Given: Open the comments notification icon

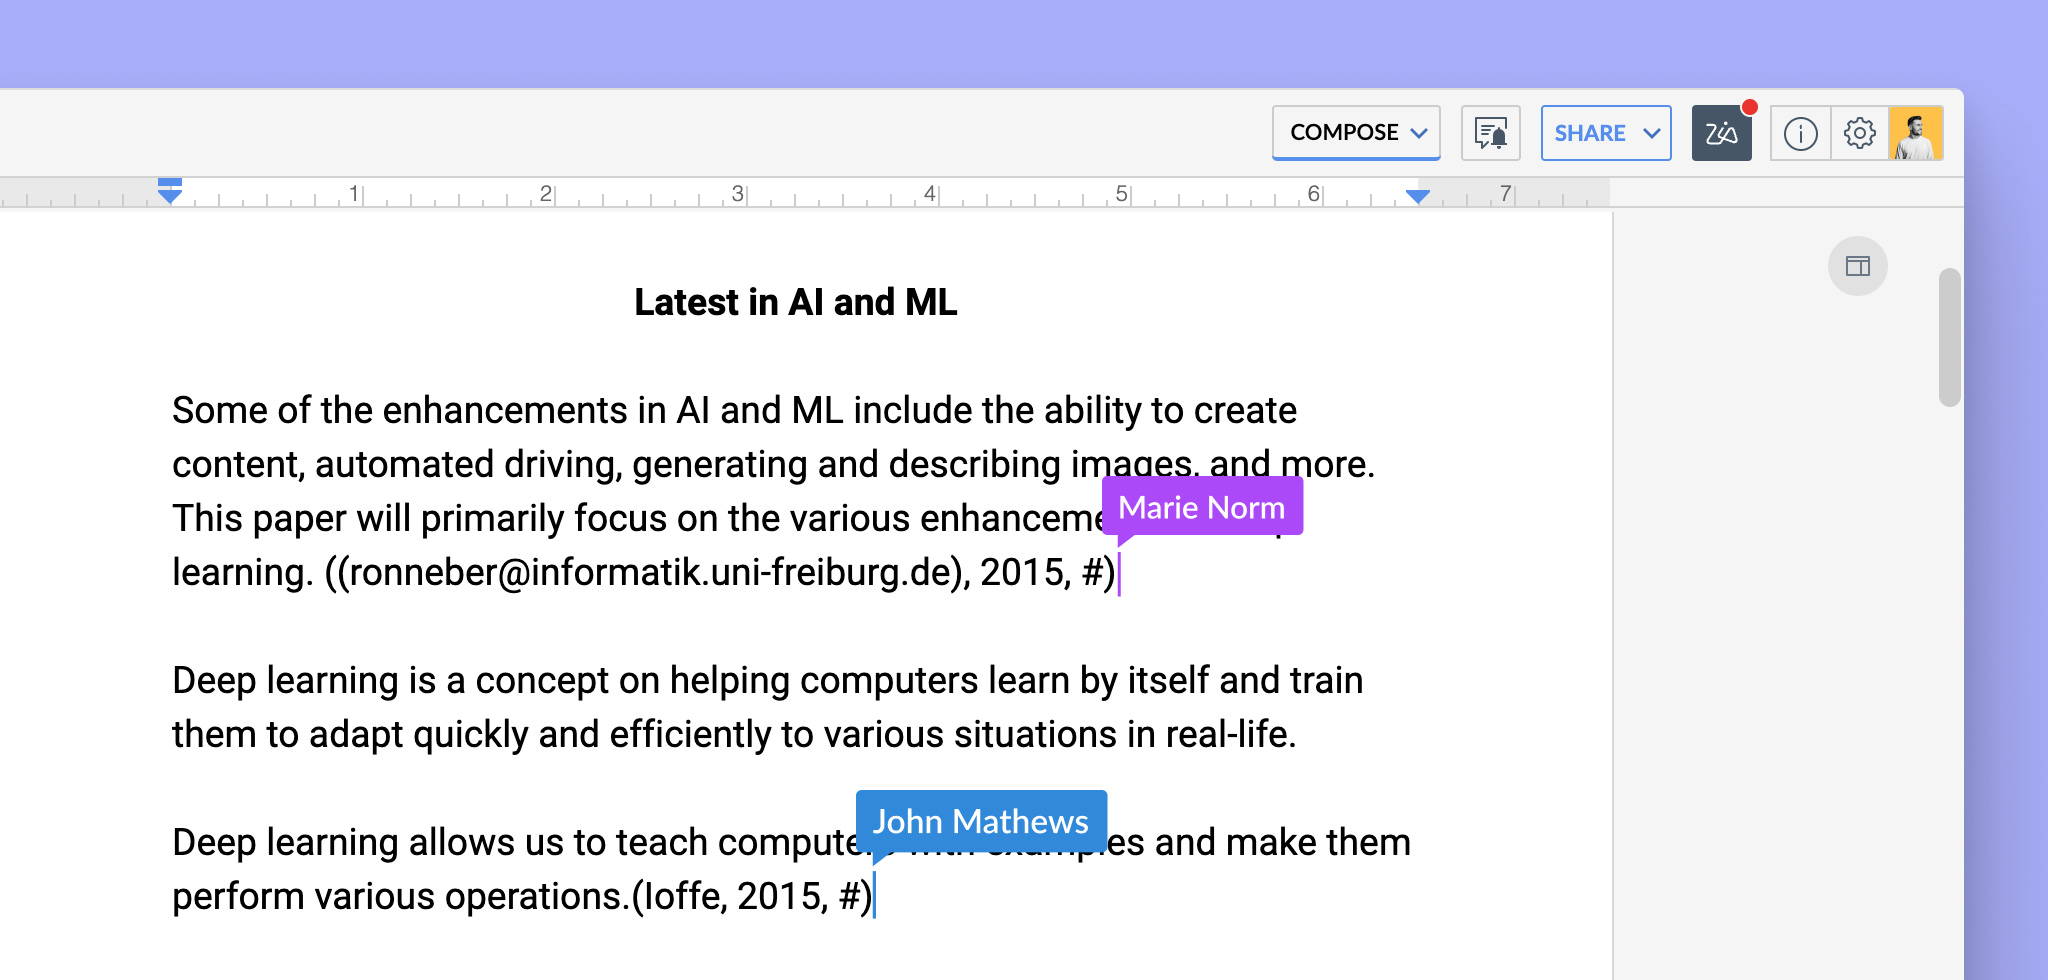Looking at the screenshot, I should (x=1490, y=133).
